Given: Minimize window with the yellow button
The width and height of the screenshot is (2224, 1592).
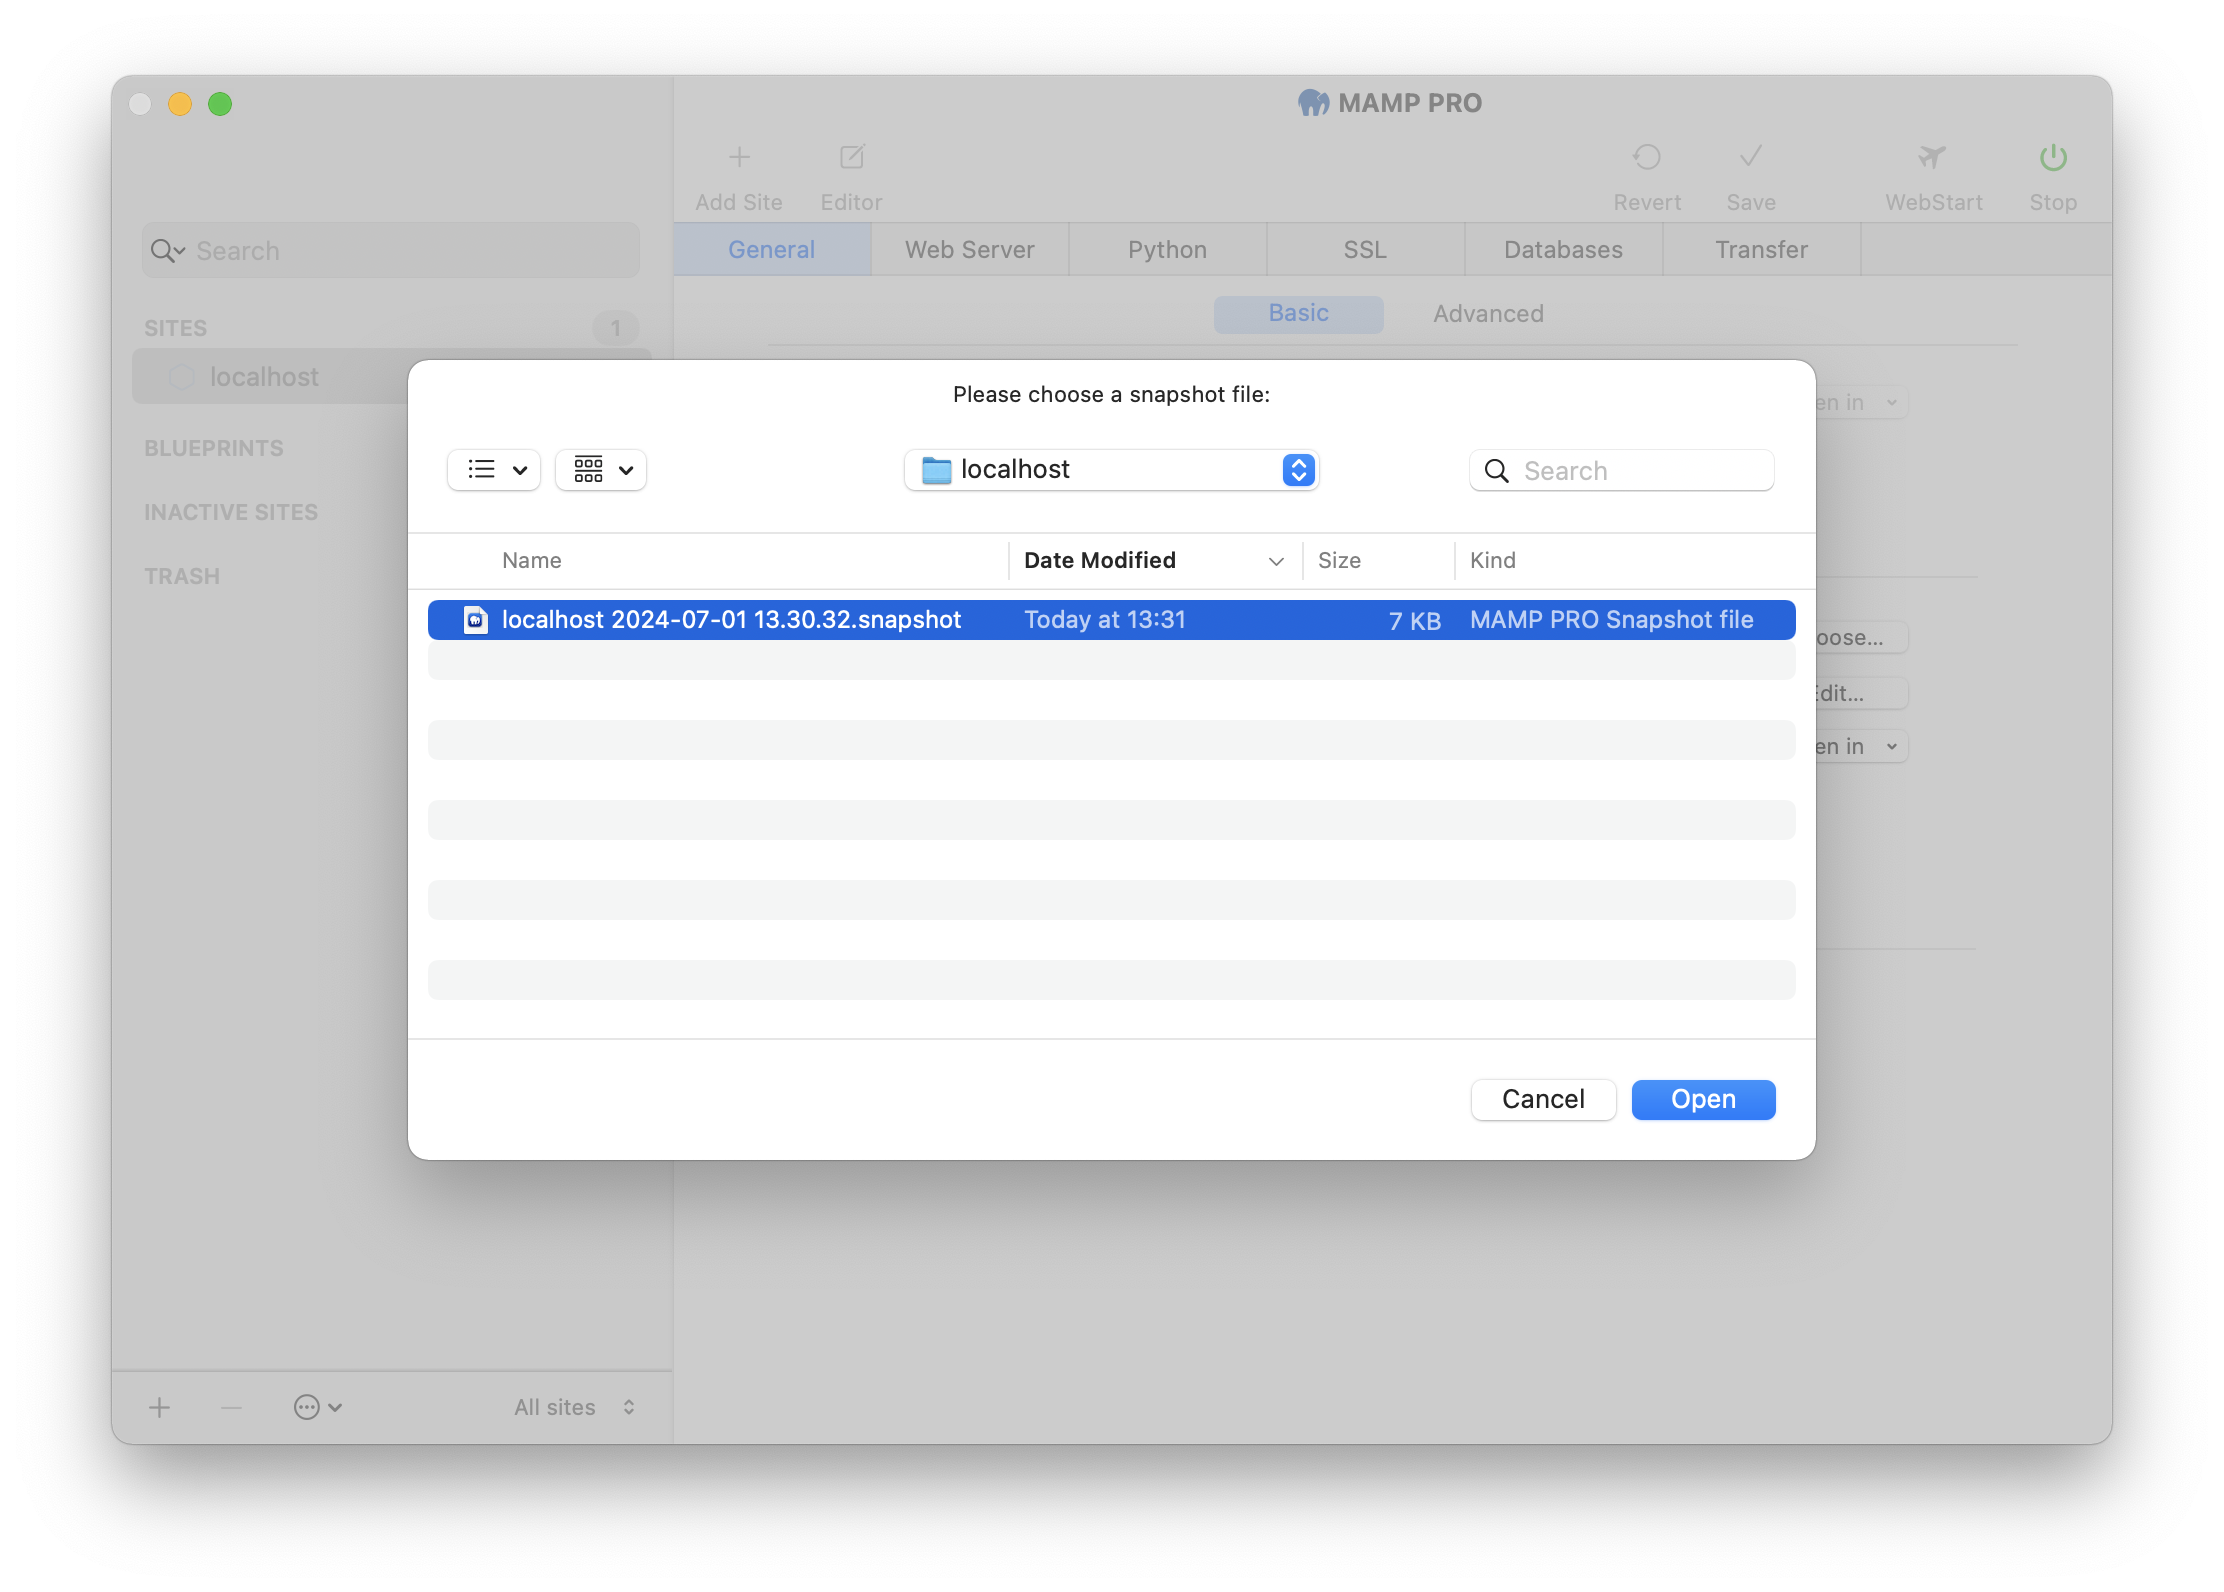Looking at the screenshot, I should tap(180, 104).
